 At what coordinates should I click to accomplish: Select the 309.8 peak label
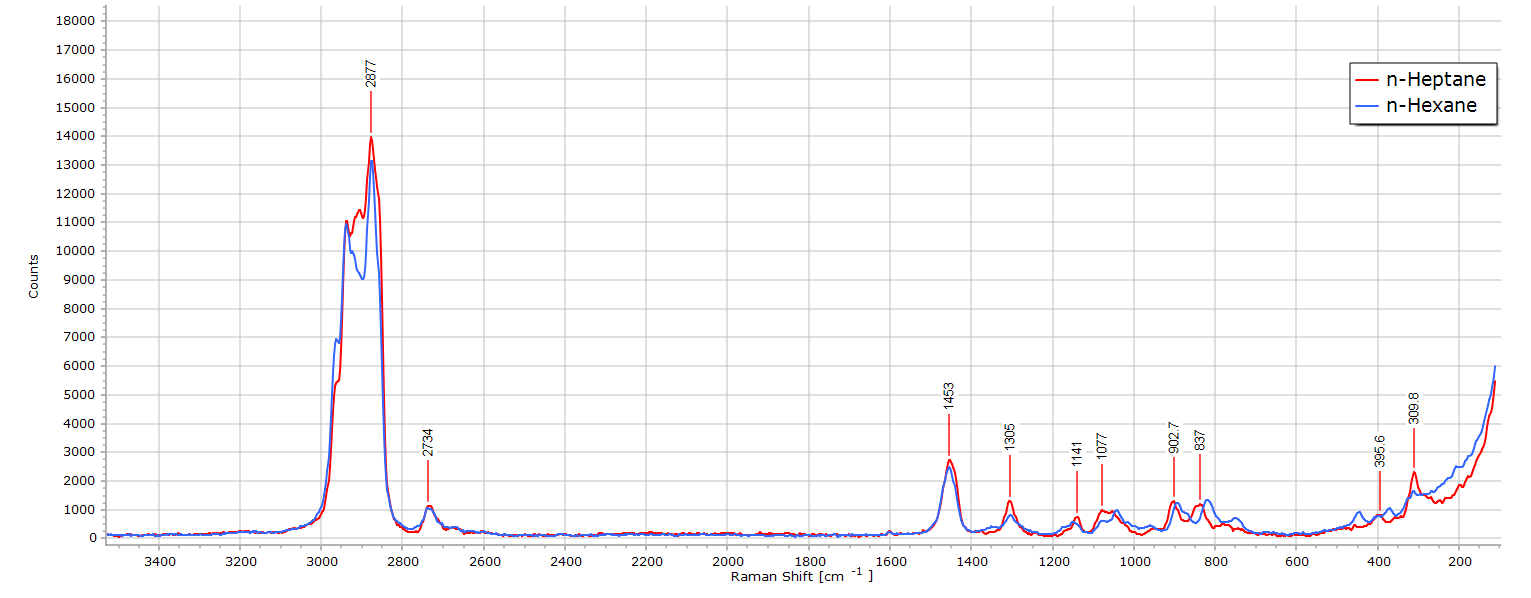click(1414, 409)
